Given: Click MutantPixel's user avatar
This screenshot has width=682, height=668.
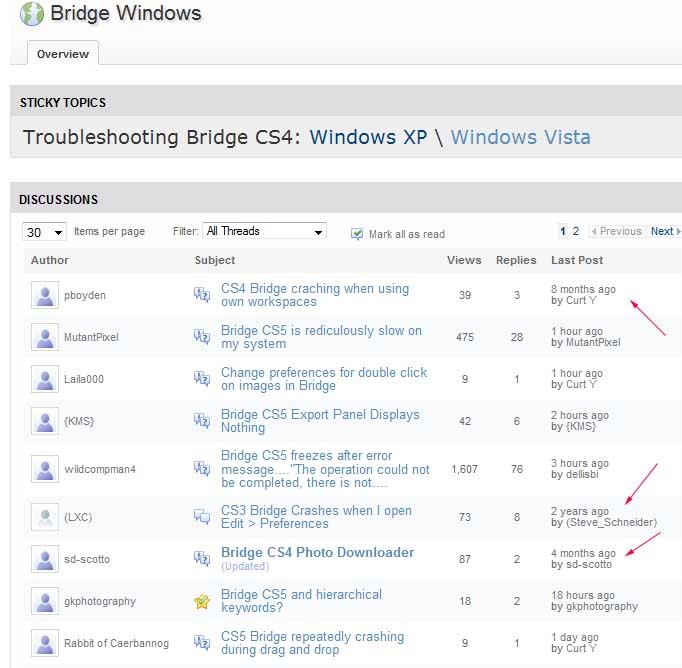Looking at the screenshot, I should point(45,337).
